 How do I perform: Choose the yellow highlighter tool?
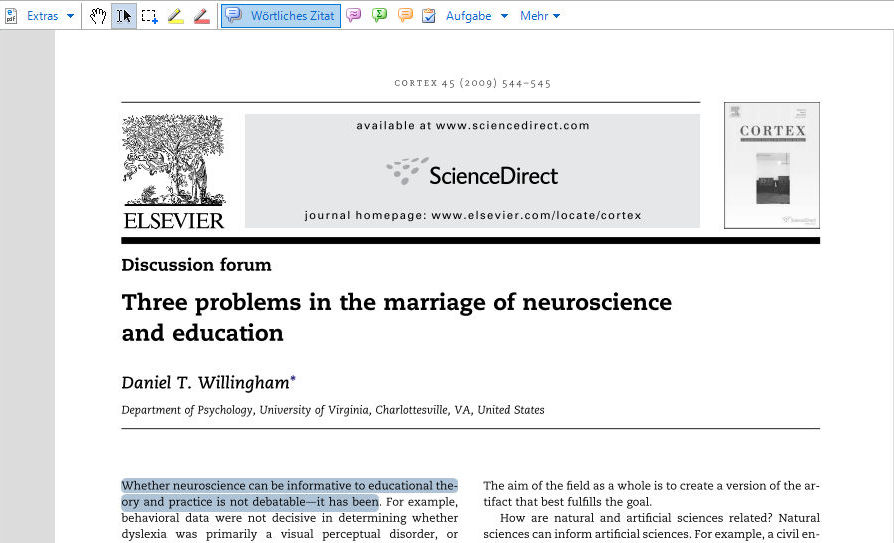tap(175, 16)
